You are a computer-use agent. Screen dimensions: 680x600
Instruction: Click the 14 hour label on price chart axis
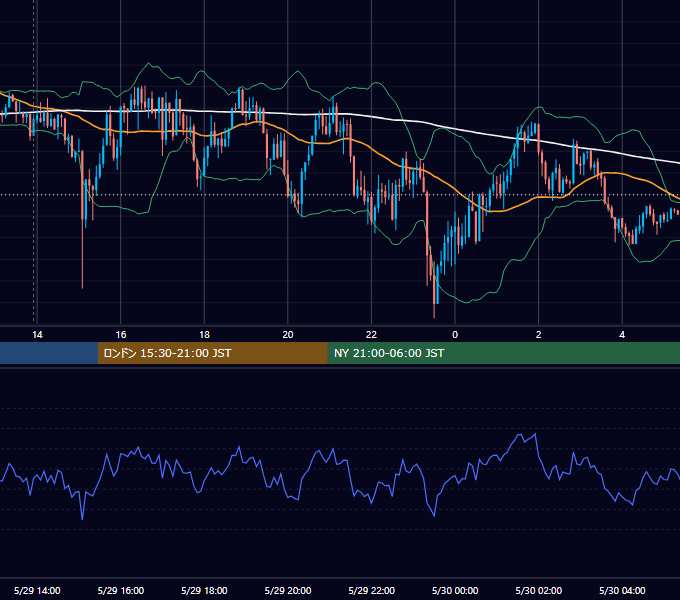pos(37,335)
